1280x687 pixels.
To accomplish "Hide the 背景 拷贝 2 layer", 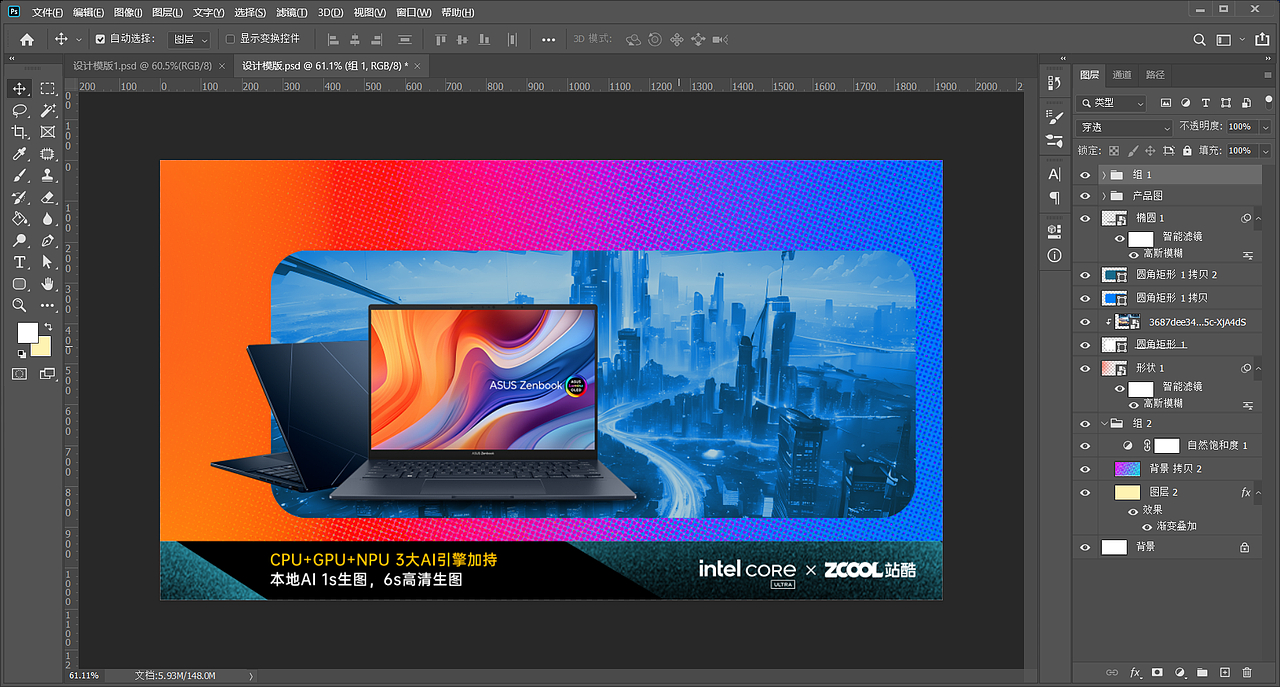I will (1085, 469).
